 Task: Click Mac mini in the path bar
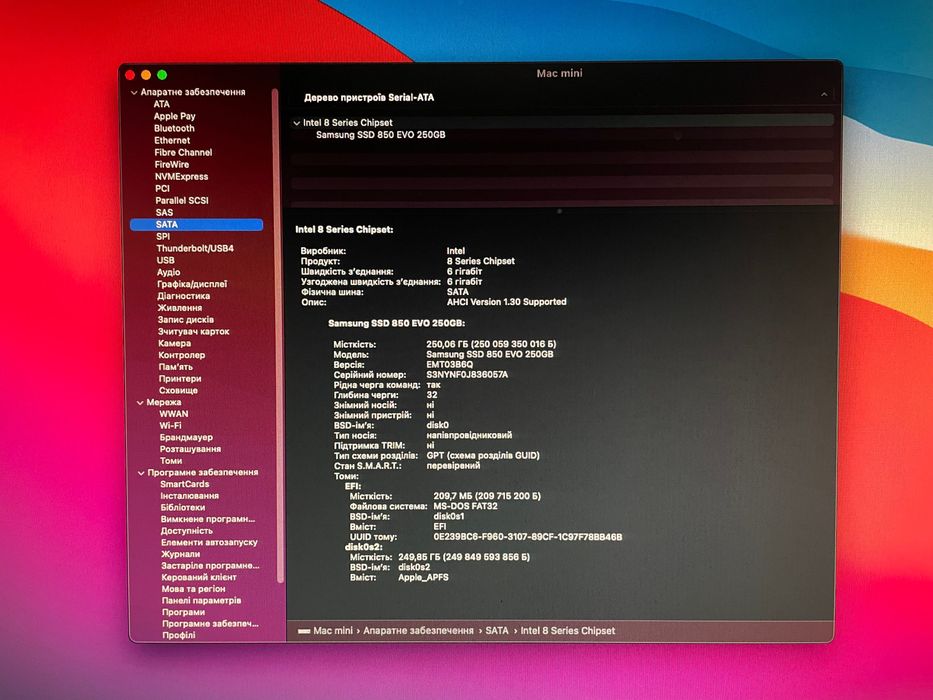click(x=333, y=631)
